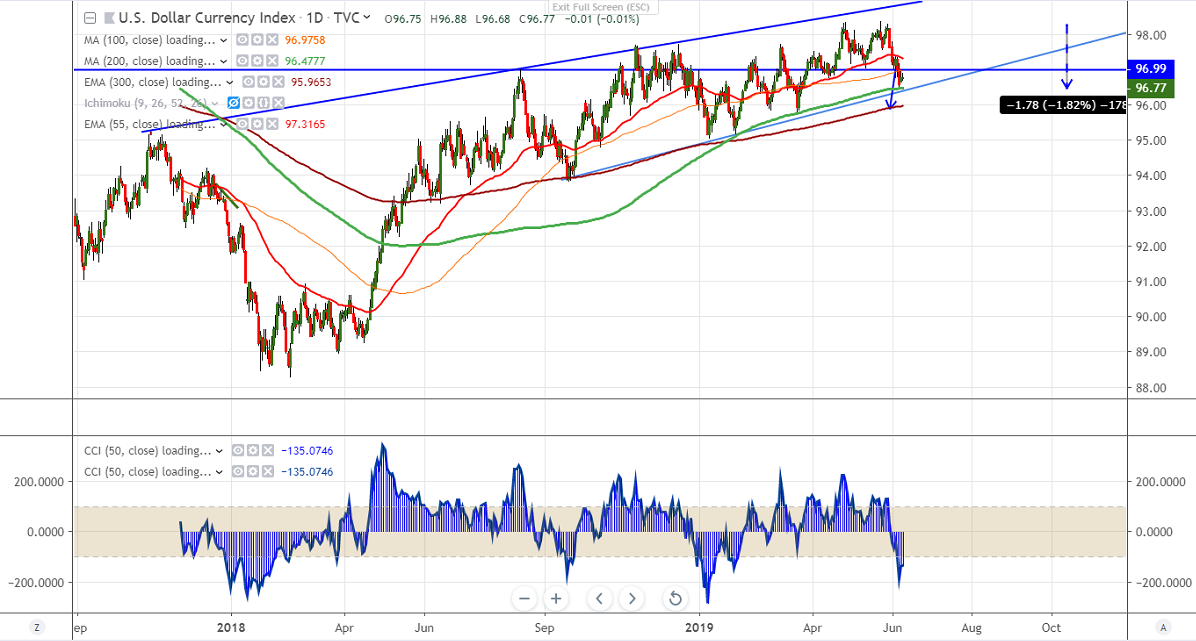Click the 96.77 current price label
1196x641 pixels.
(1150, 88)
